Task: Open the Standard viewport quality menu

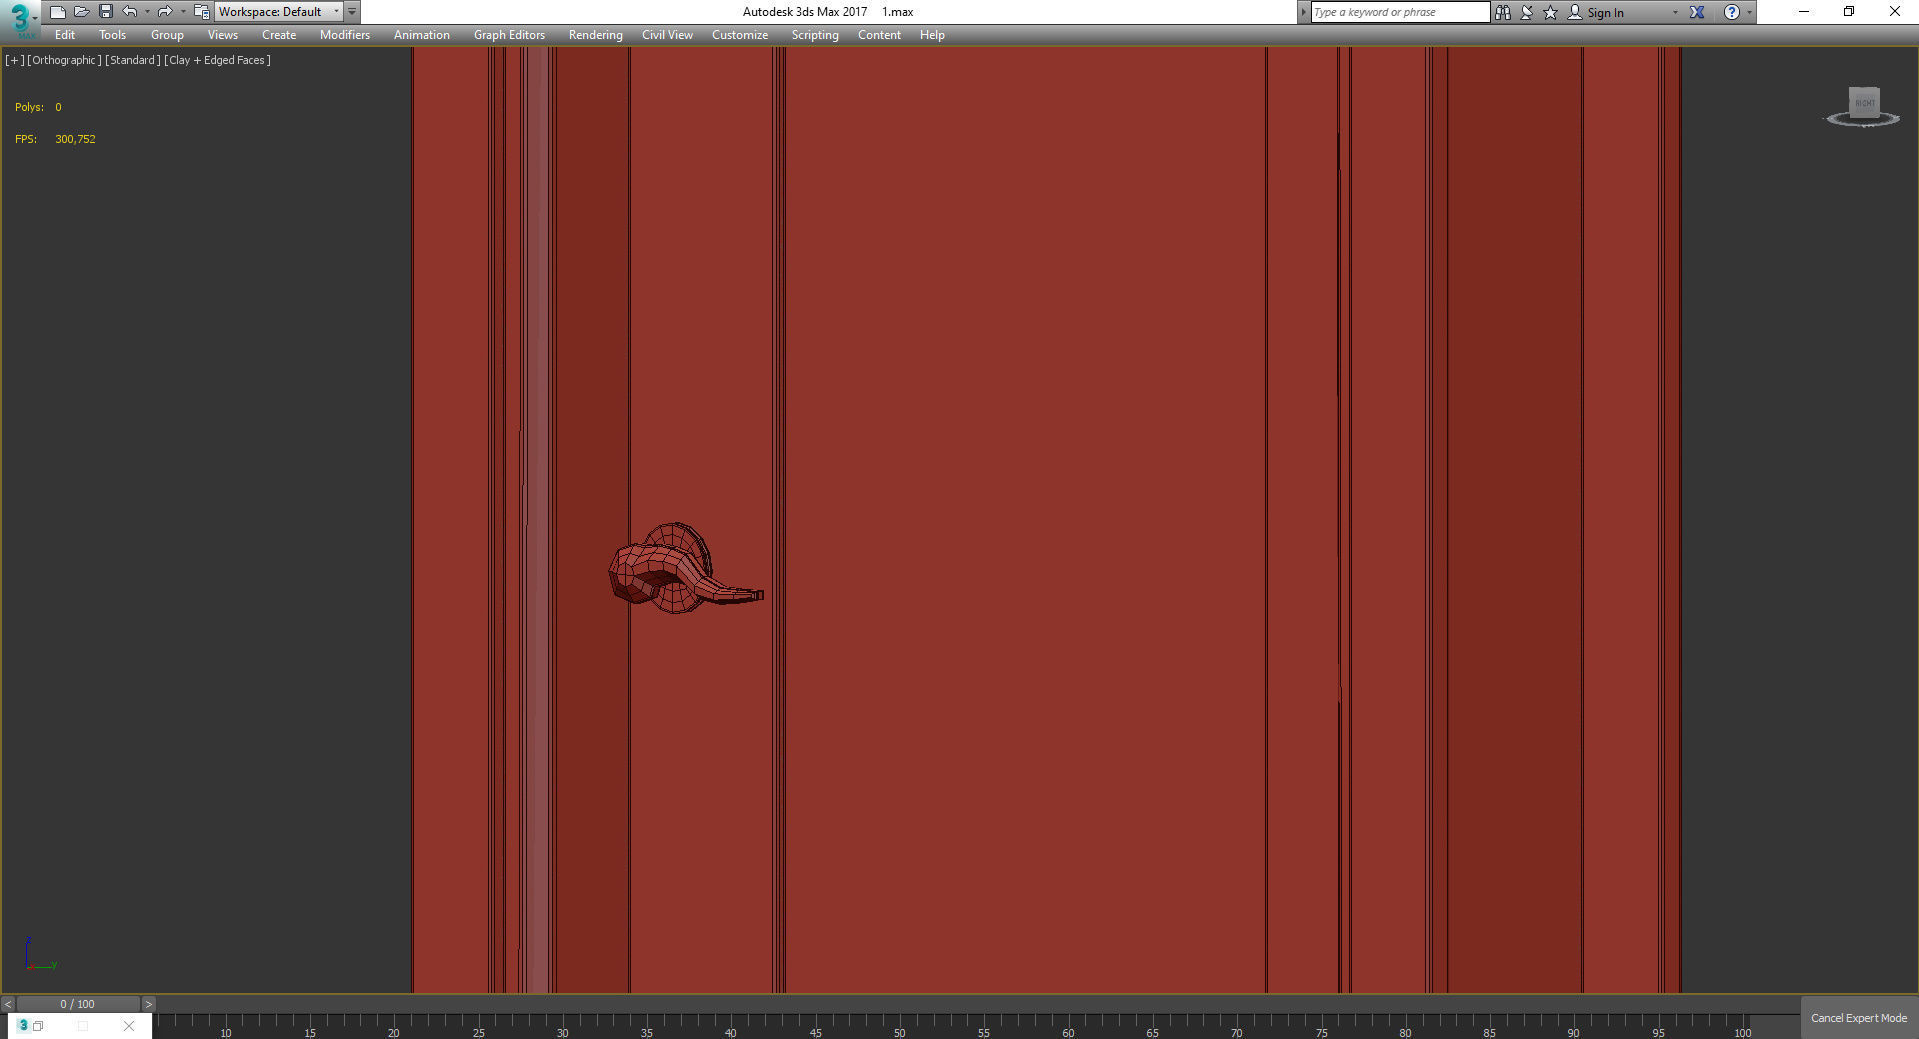Action: coord(133,60)
